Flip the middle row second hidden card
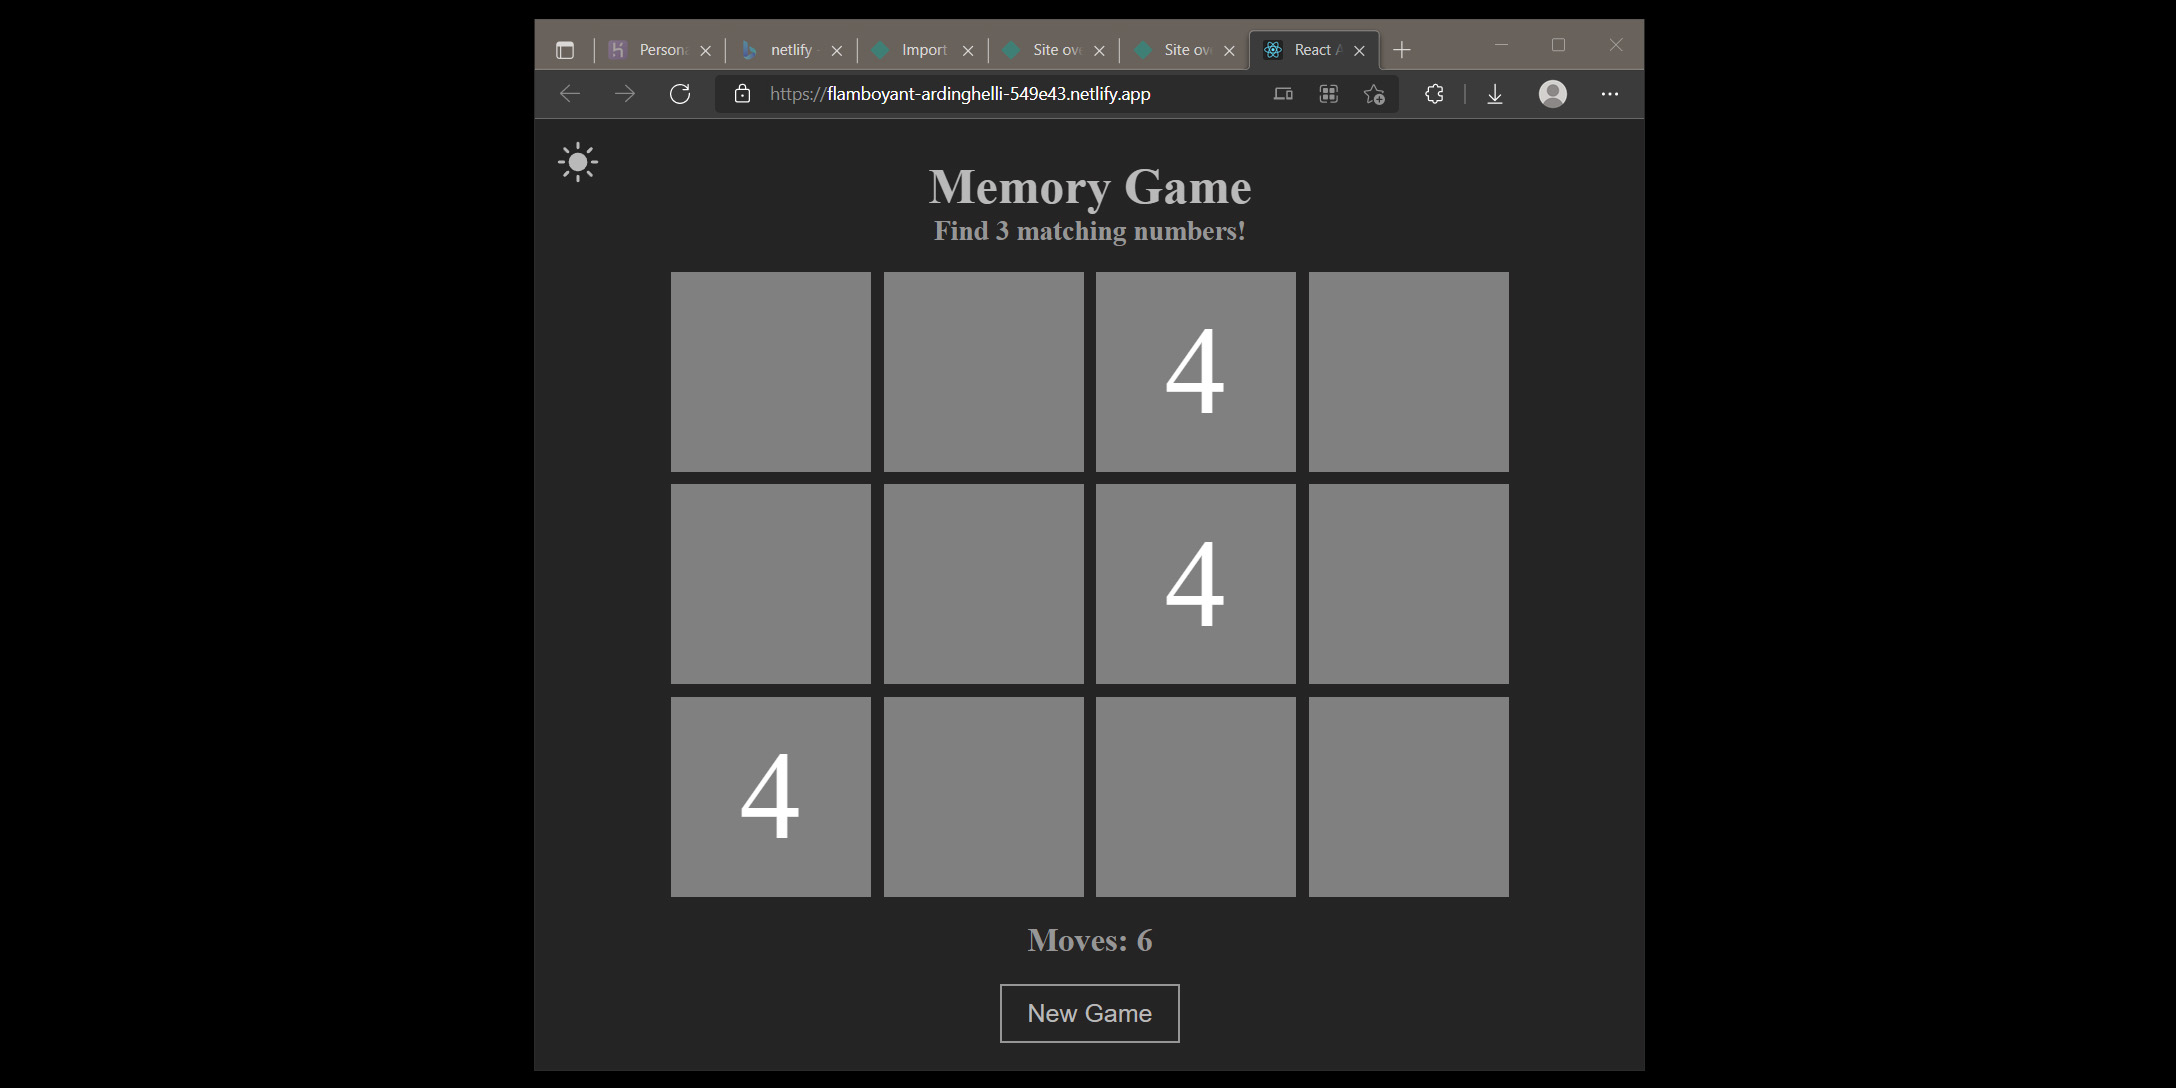Image resolution: width=2176 pixels, height=1088 pixels. point(983,584)
